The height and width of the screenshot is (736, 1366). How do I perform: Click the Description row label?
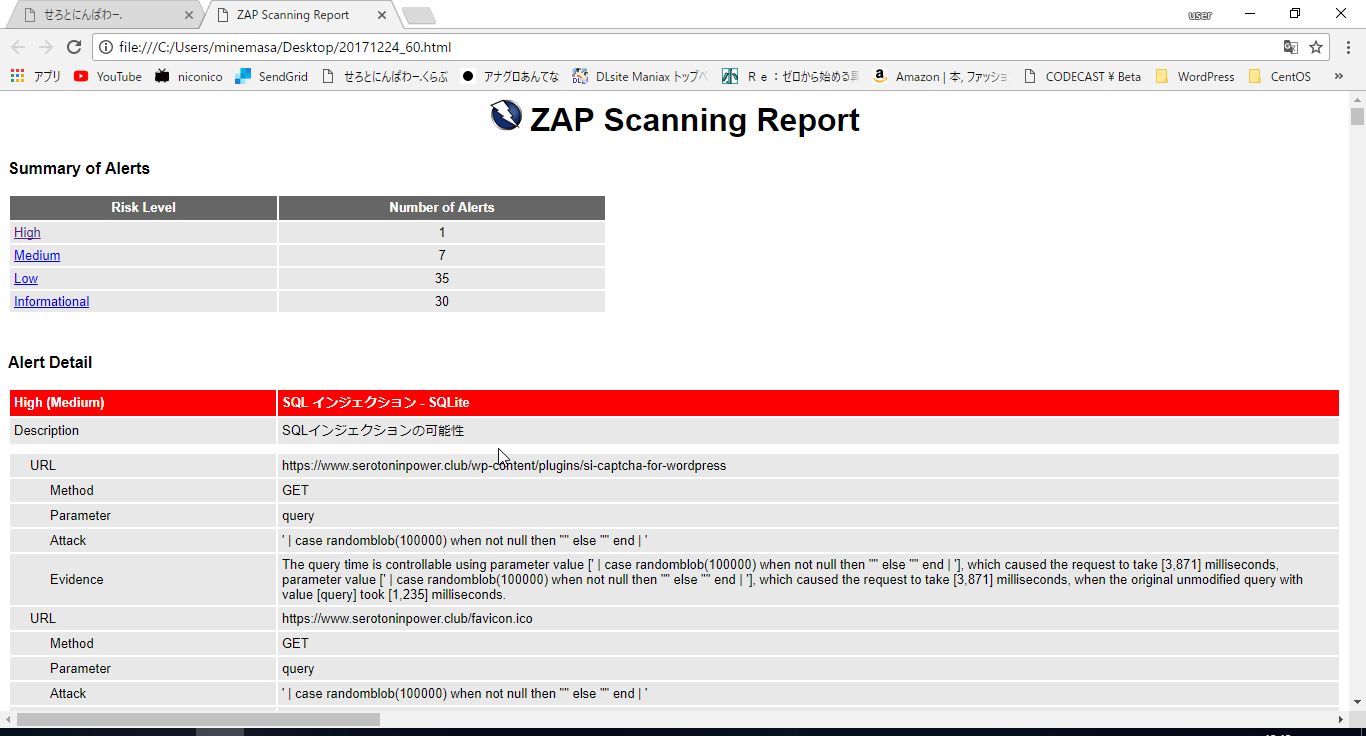coord(46,431)
